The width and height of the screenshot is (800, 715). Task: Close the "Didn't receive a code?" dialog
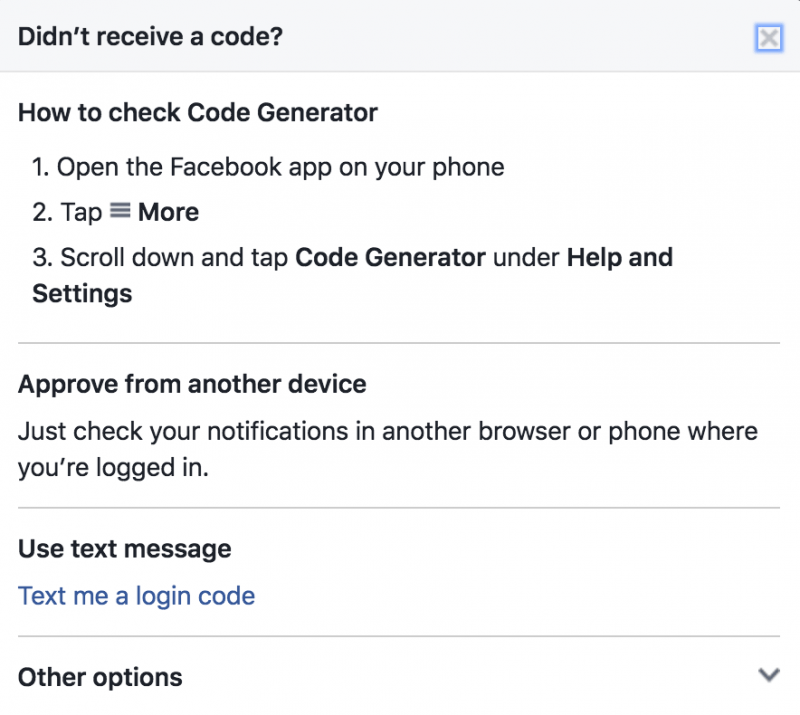[768, 38]
